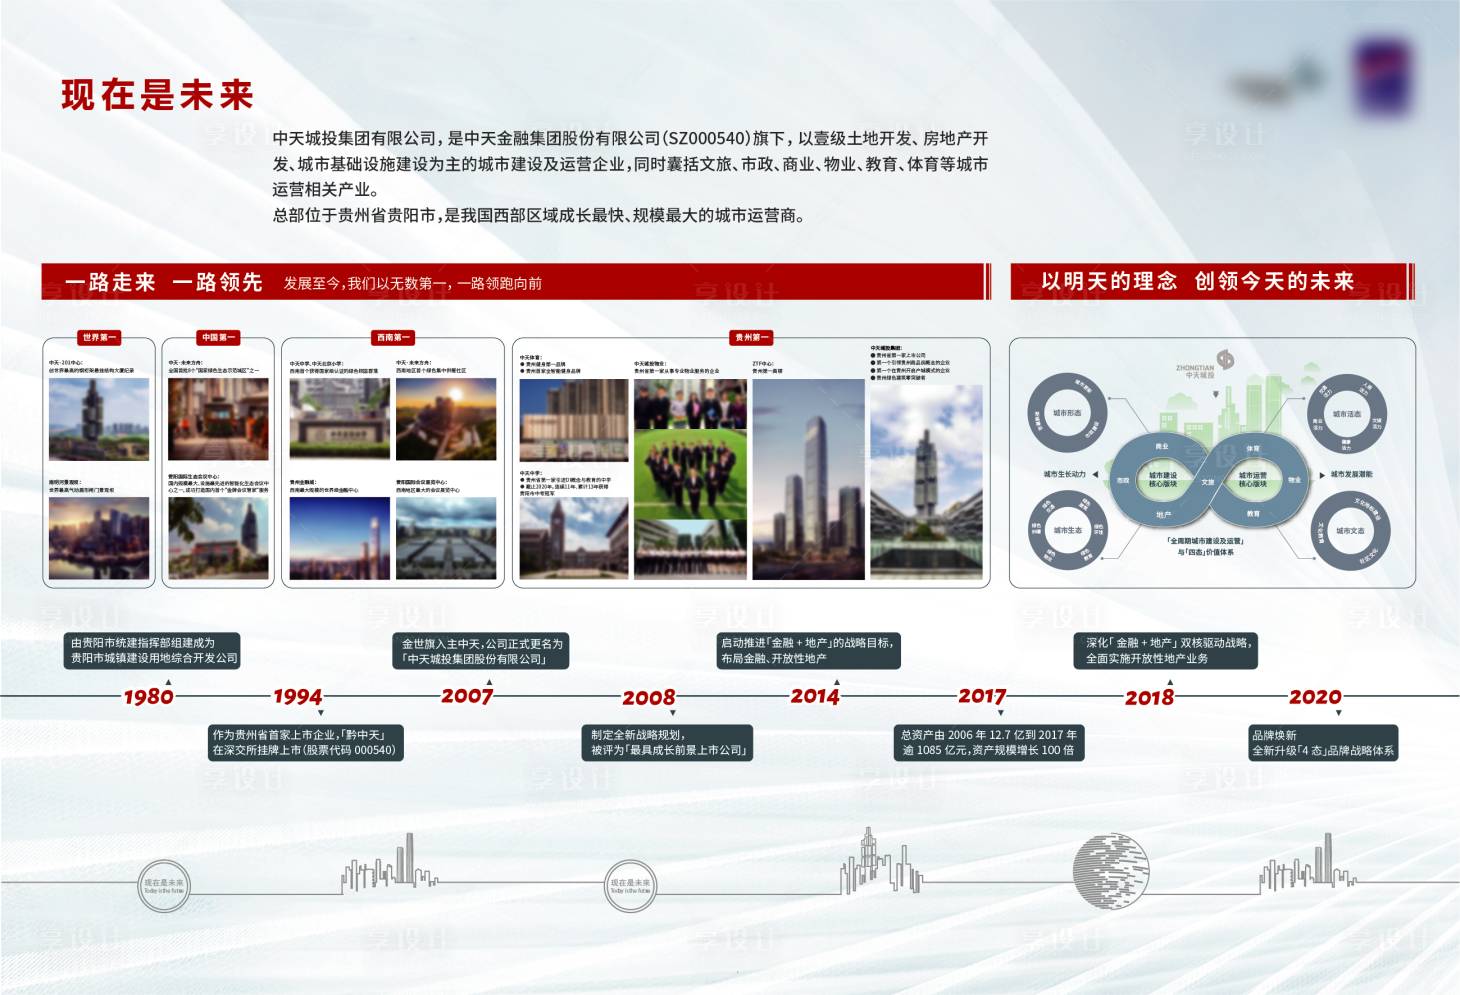This screenshot has width=1460, height=995.
Task: Click the 世界第一 red label tab
Action: click(x=99, y=338)
